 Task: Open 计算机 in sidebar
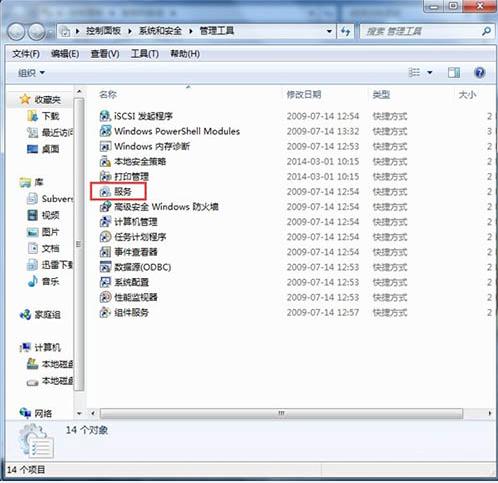(40, 347)
